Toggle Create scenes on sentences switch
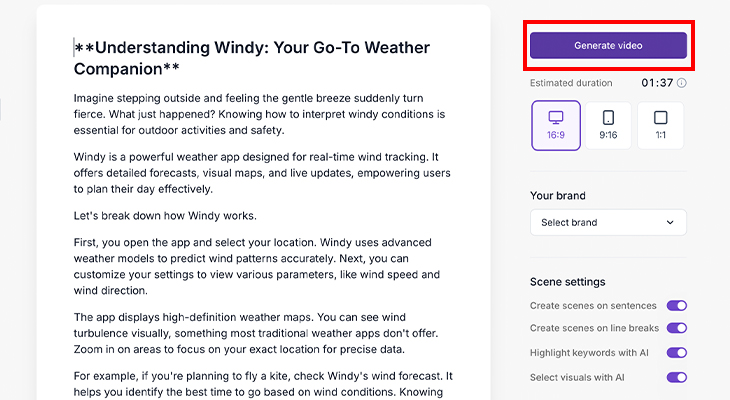 [x=676, y=305]
